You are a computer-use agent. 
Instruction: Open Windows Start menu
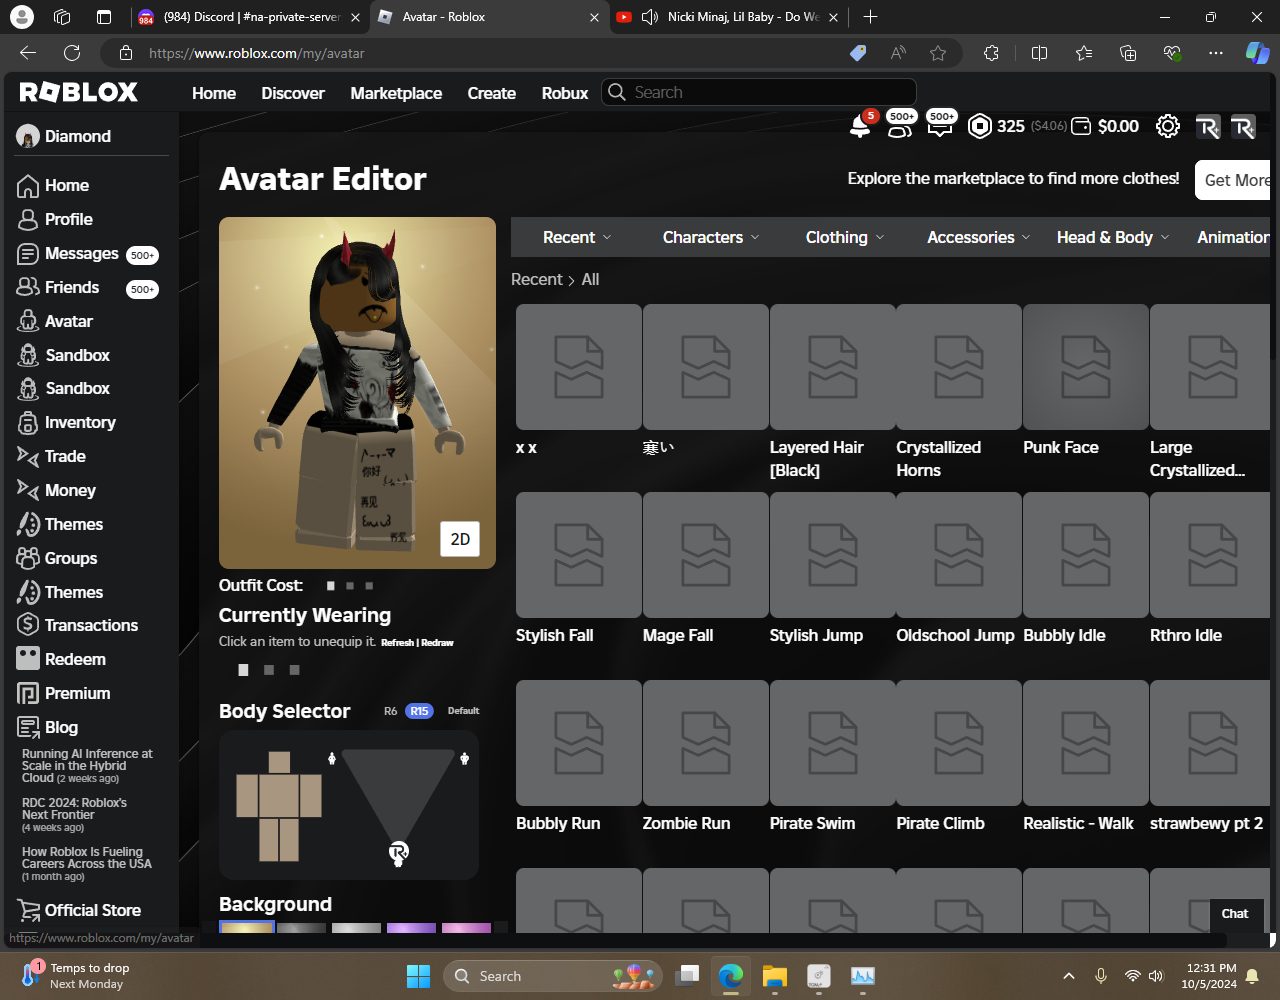[418, 976]
